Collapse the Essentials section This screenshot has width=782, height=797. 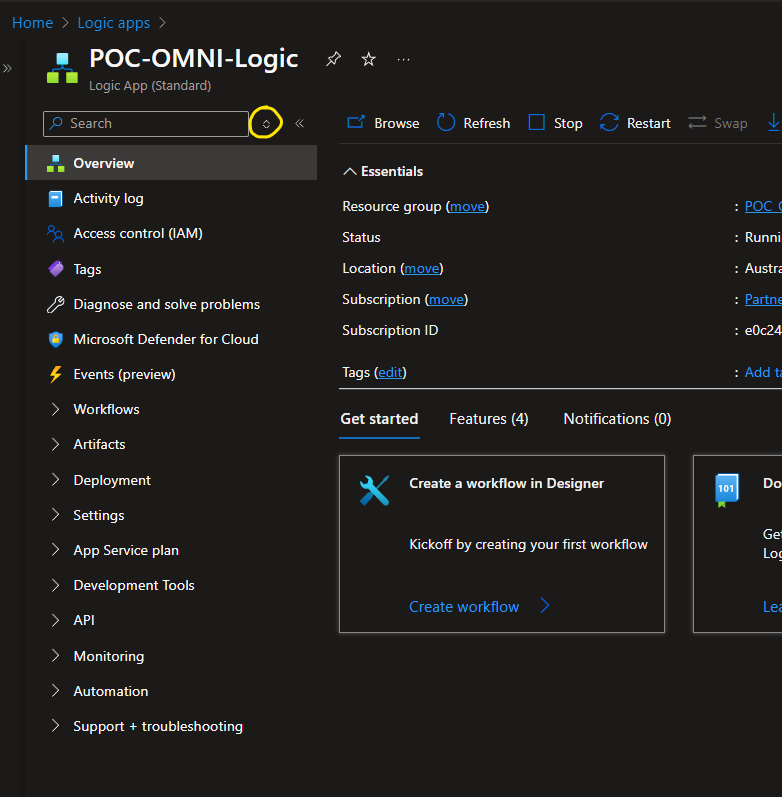tap(350, 172)
